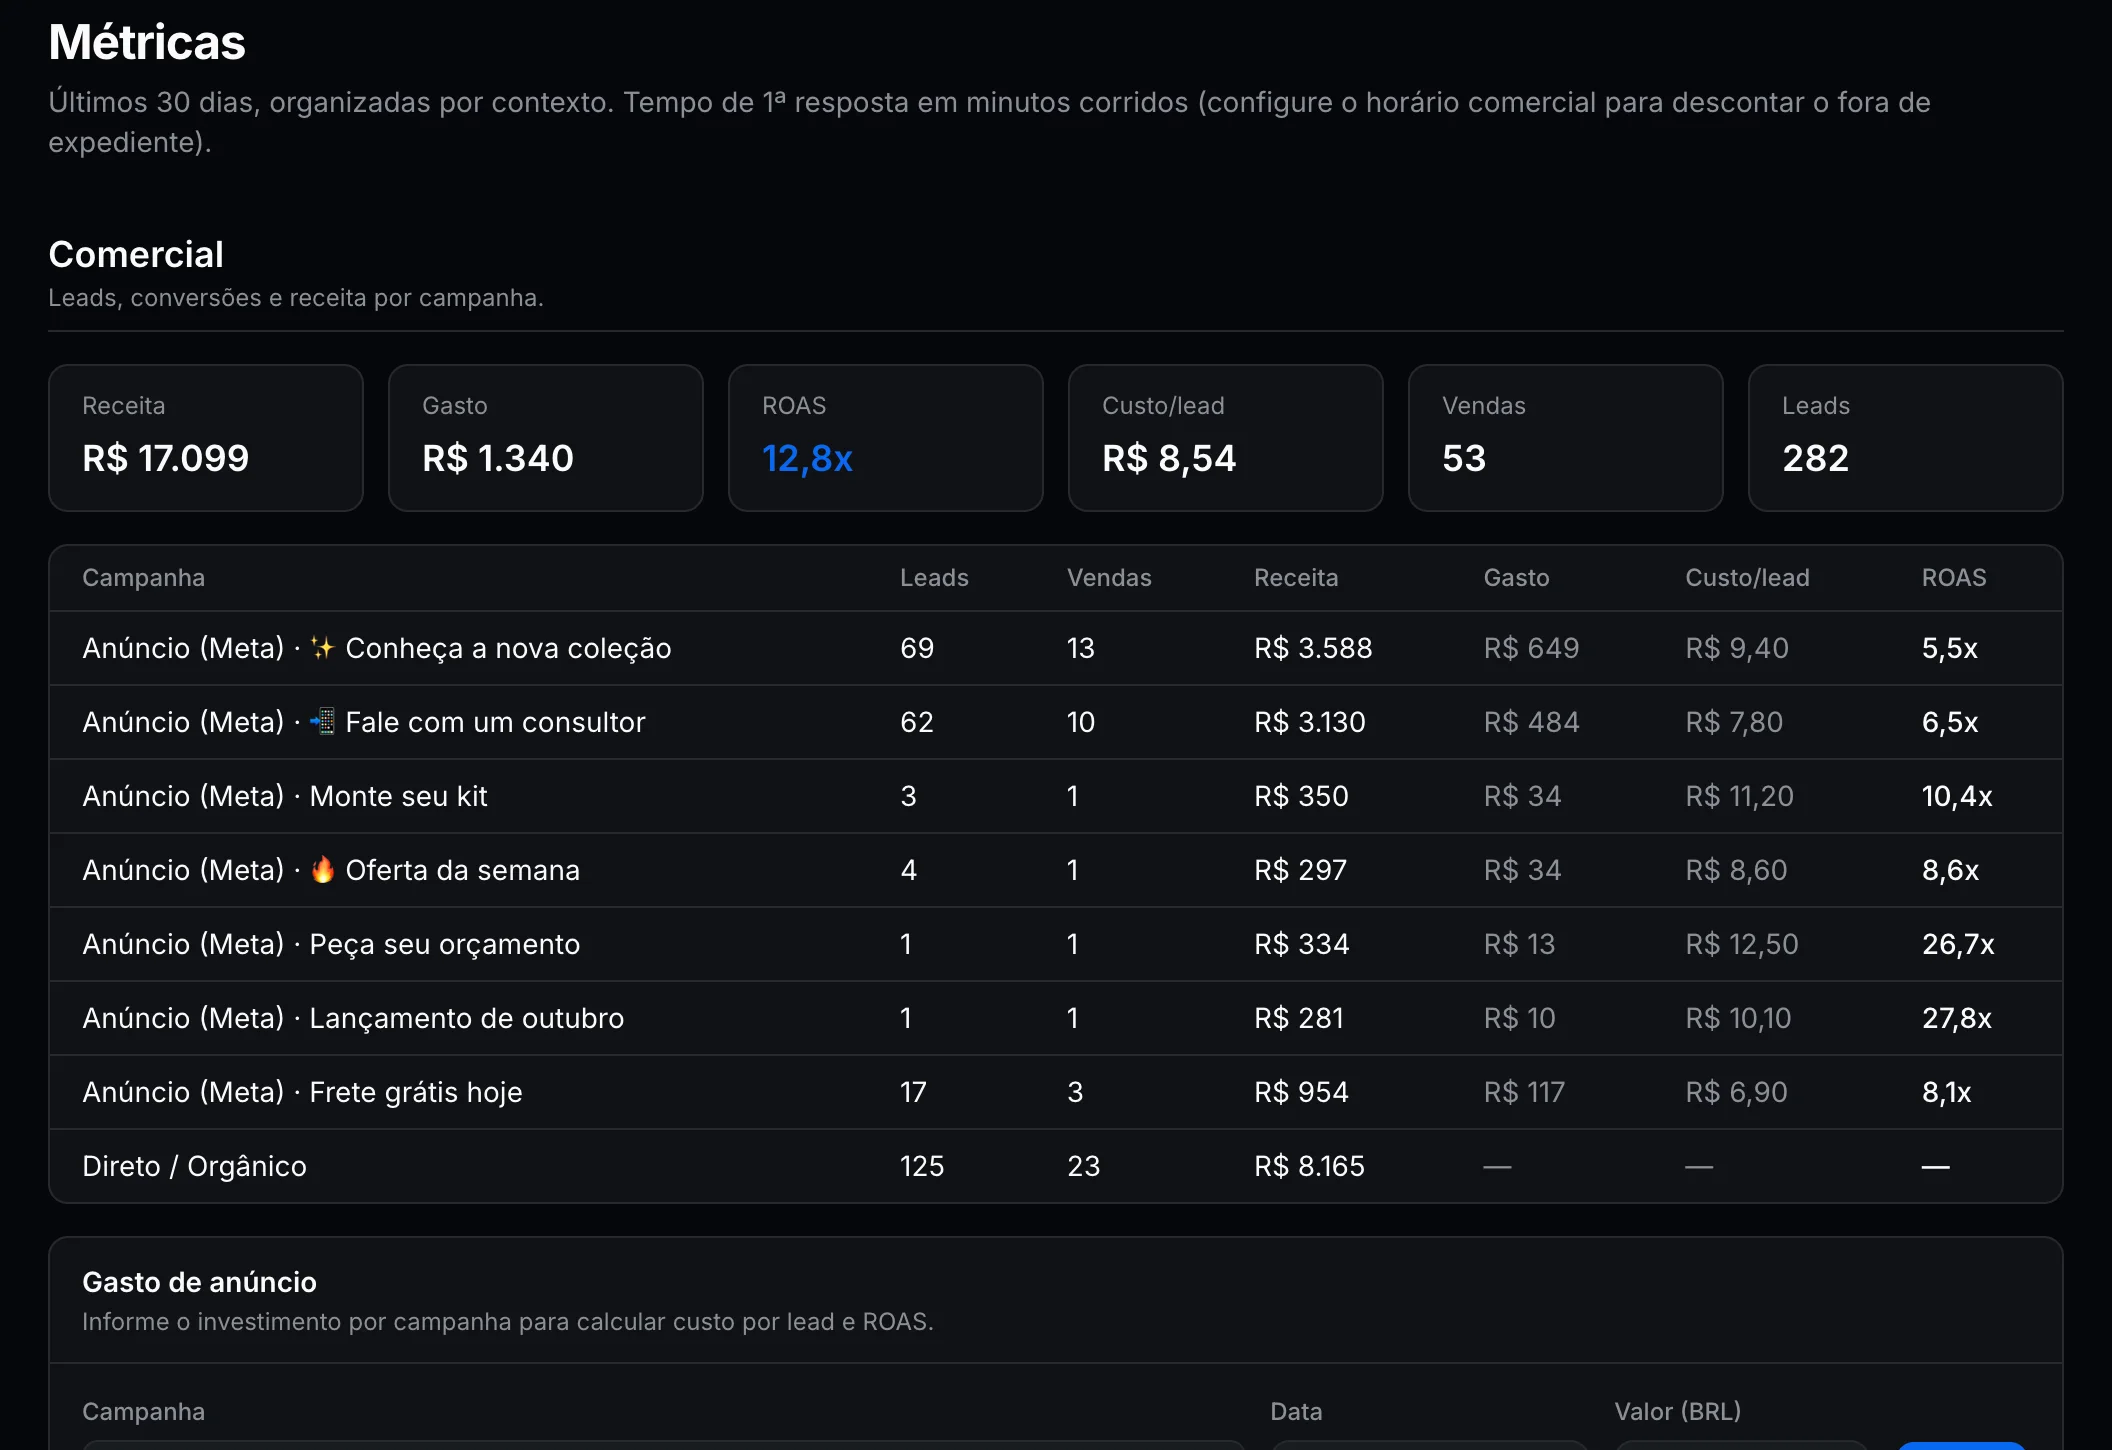Click custo/lead R$ 12,50 cell
Screen dimensions: 2112x1450
1741,944
